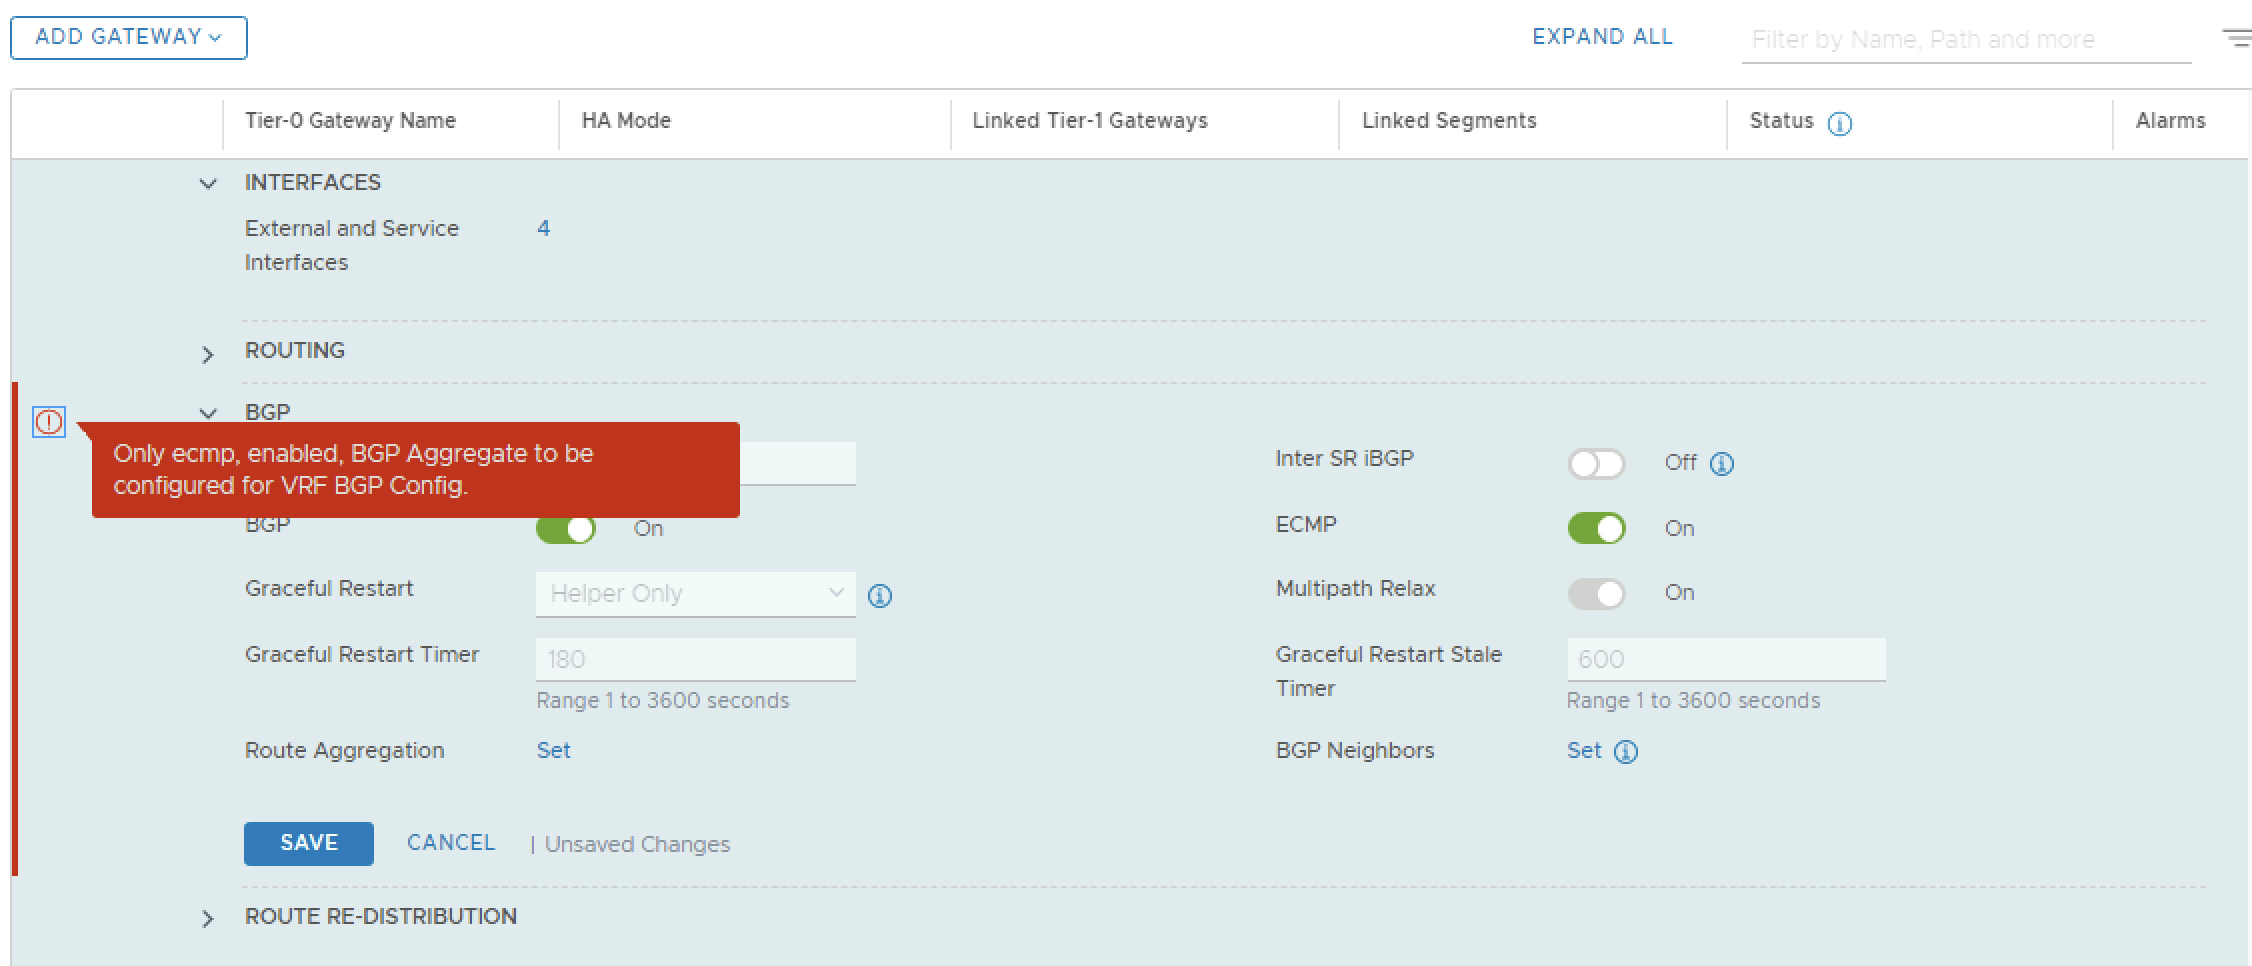Open the Add Gateway dropdown menu
Image resolution: width=2252 pixels, height=966 pixels.
pos(129,37)
